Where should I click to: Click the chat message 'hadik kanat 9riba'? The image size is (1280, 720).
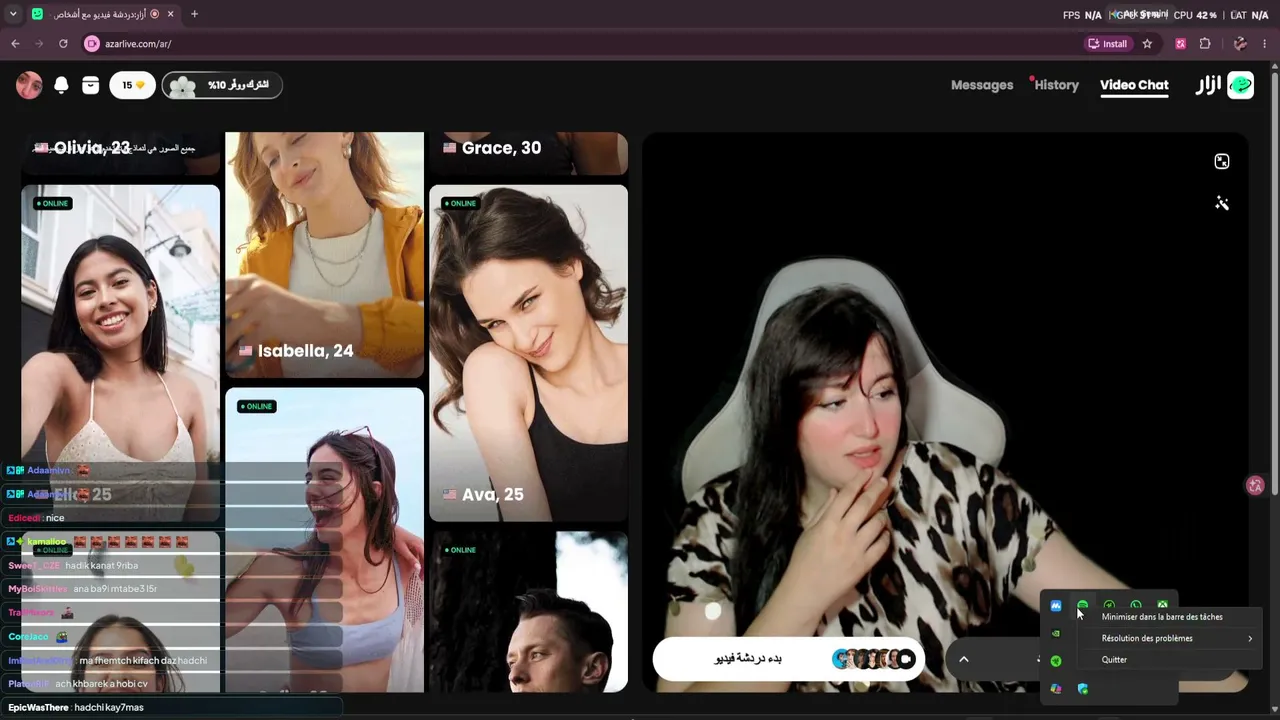pyautogui.click(x=102, y=566)
